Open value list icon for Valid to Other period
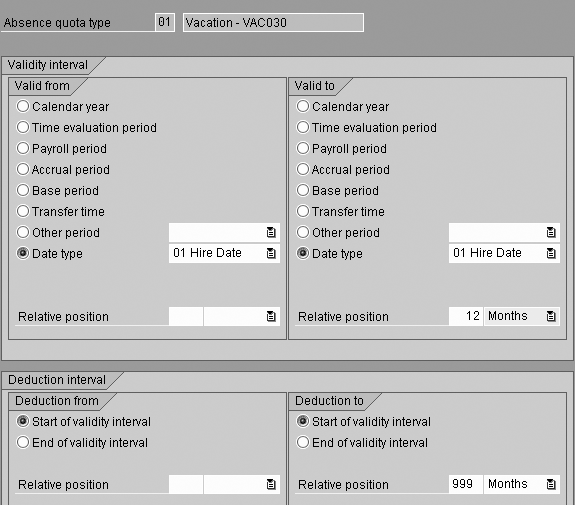 [551, 232]
